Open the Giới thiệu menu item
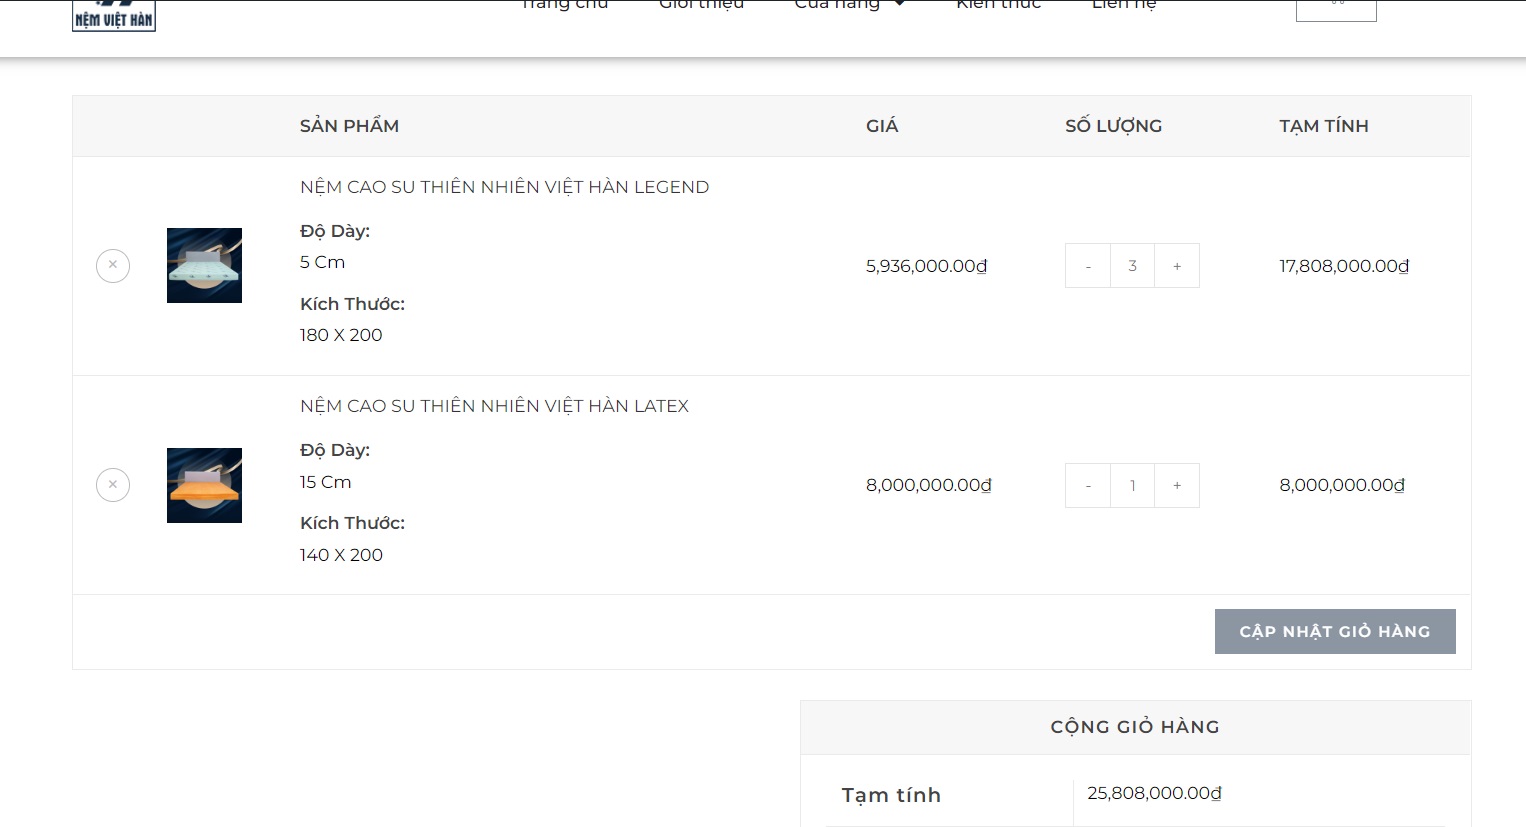The image size is (1526, 827). pos(701,5)
